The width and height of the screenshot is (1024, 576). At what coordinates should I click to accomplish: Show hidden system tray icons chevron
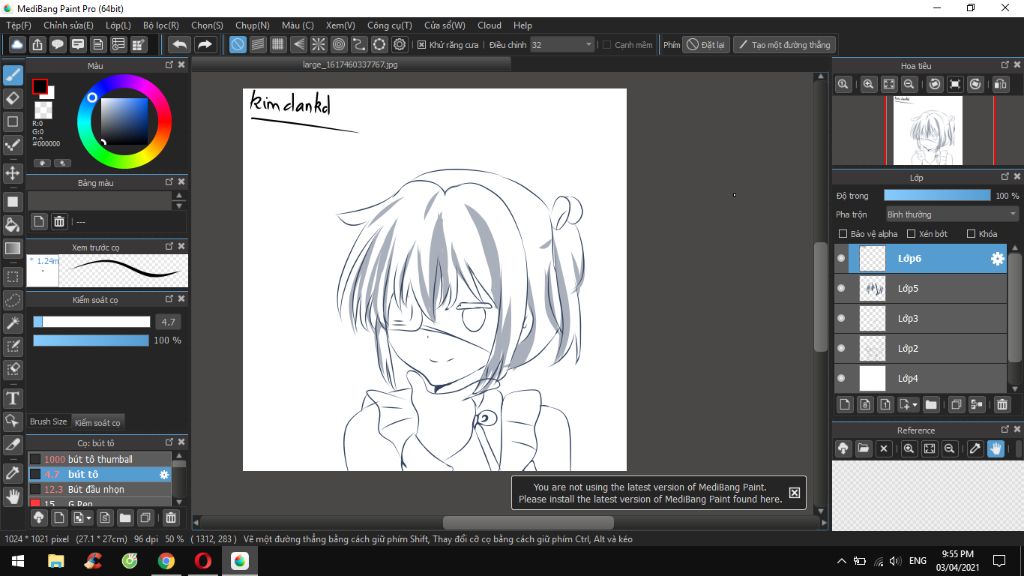tap(841, 561)
